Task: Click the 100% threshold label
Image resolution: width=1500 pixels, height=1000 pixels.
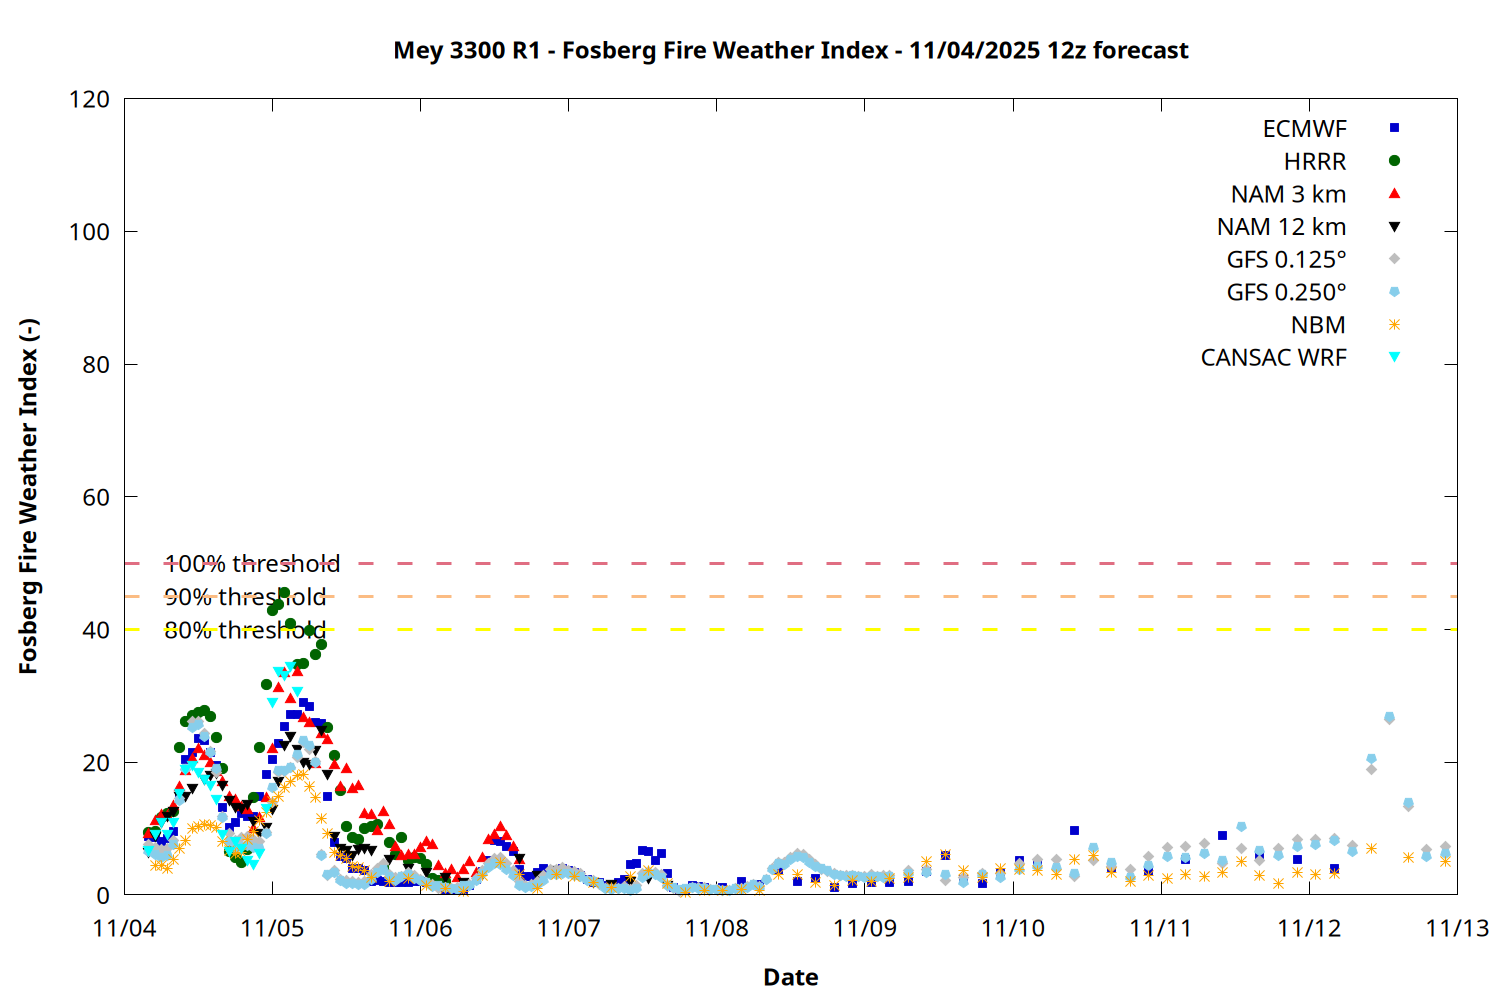Action: (252, 564)
